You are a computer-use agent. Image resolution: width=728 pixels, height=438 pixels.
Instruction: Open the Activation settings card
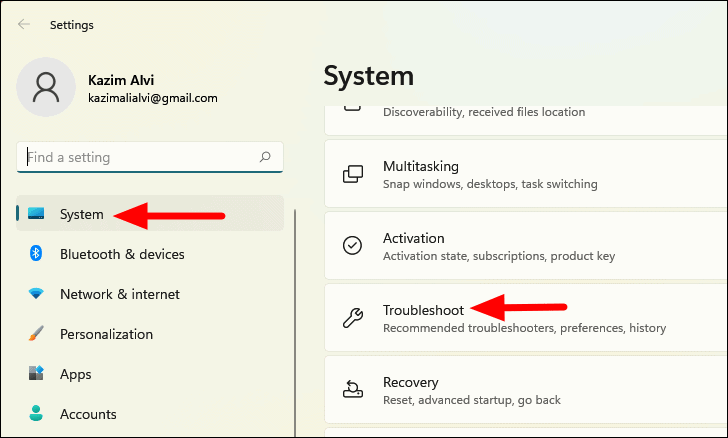pyautogui.click(x=526, y=246)
